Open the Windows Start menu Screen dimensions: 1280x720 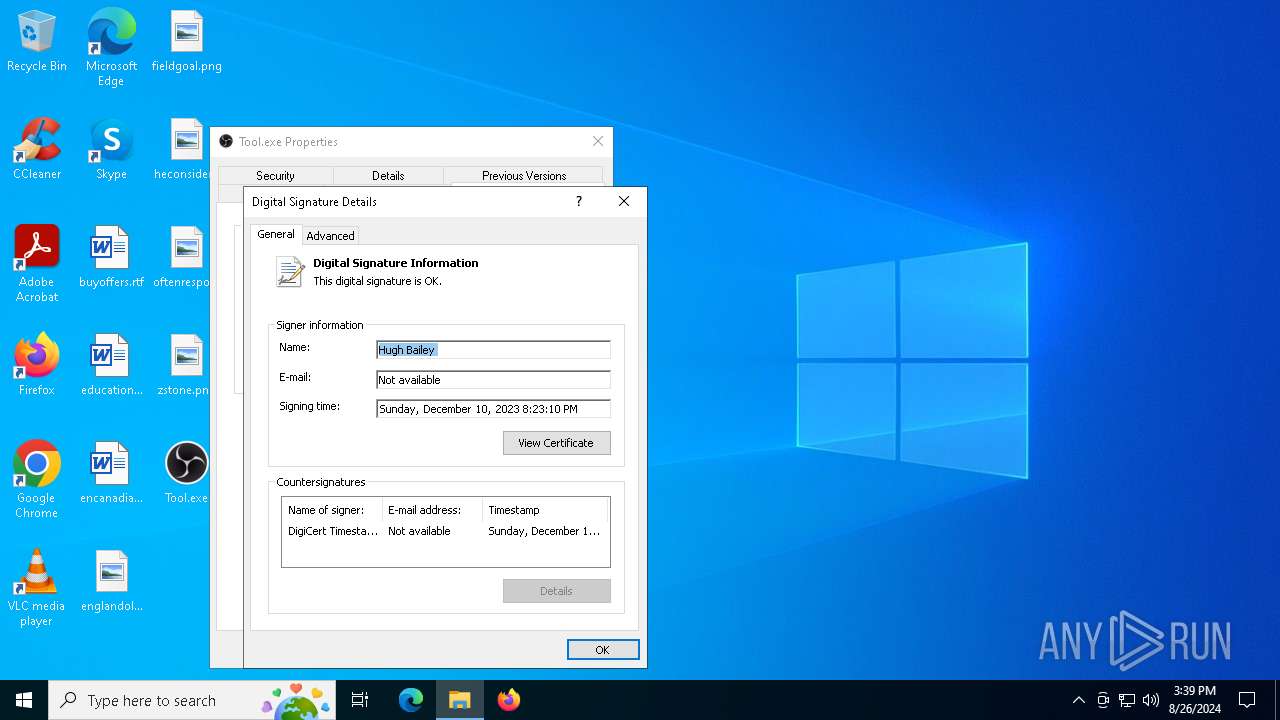pos(24,700)
